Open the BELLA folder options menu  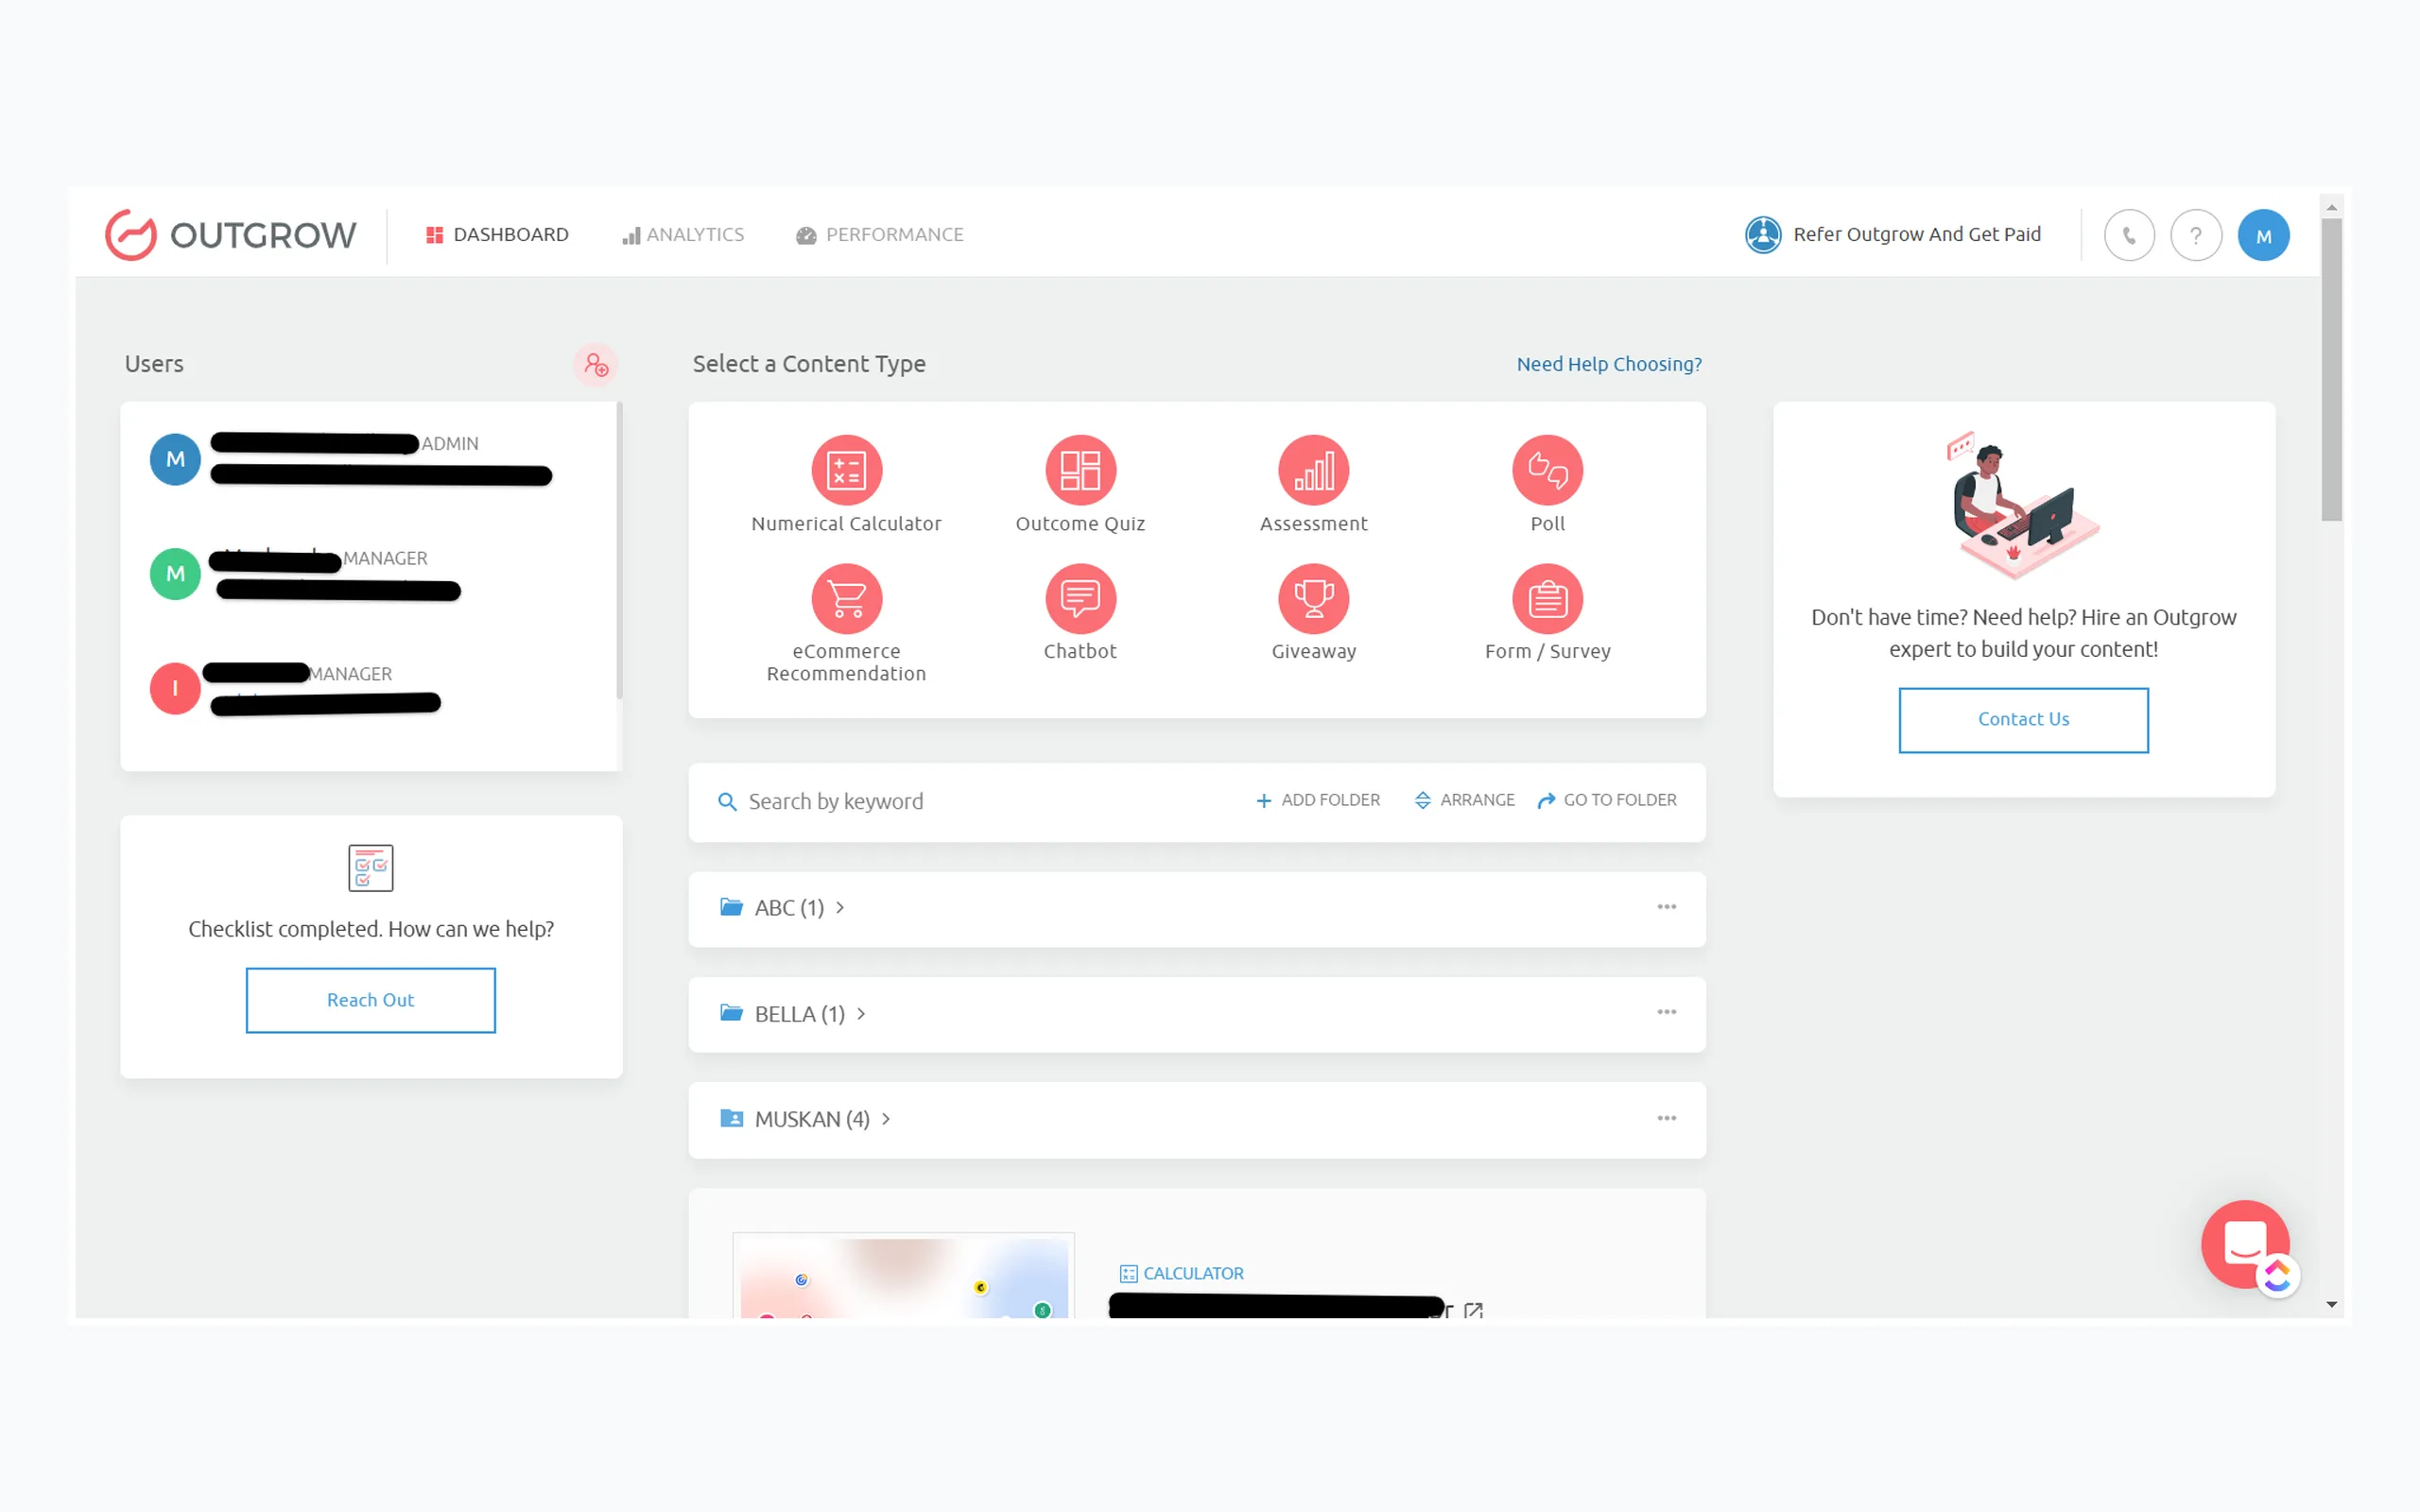[x=1667, y=1013]
